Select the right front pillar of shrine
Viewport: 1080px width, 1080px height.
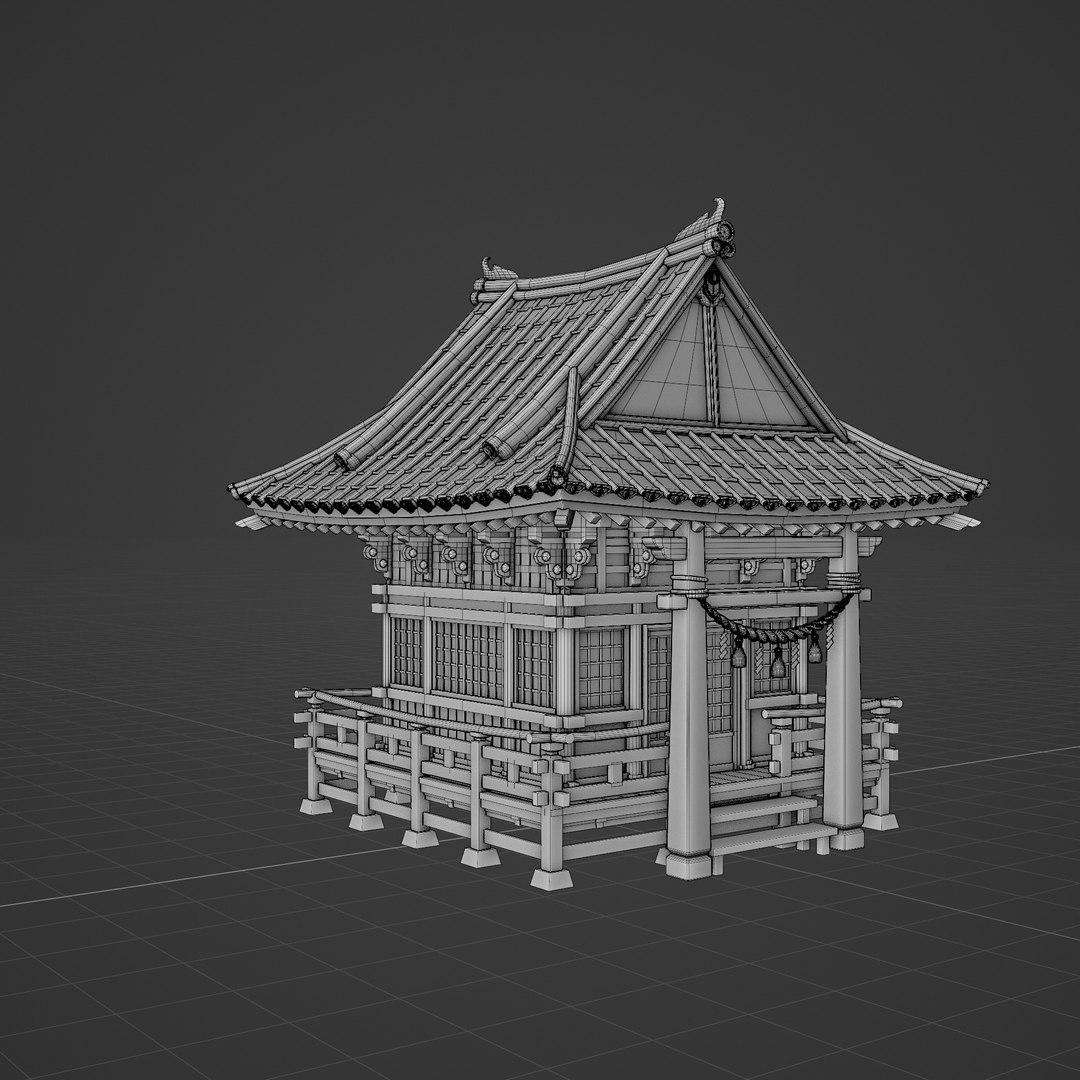pos(844,689)
